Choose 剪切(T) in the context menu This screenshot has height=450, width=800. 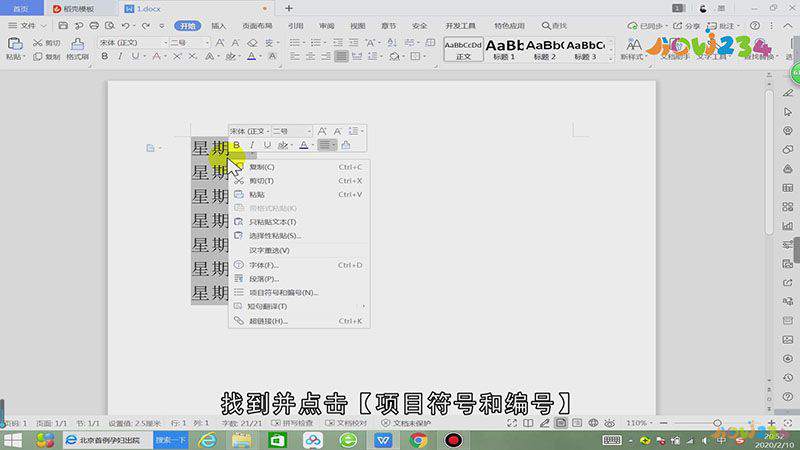pyautogui.click(x=299, y=181)
